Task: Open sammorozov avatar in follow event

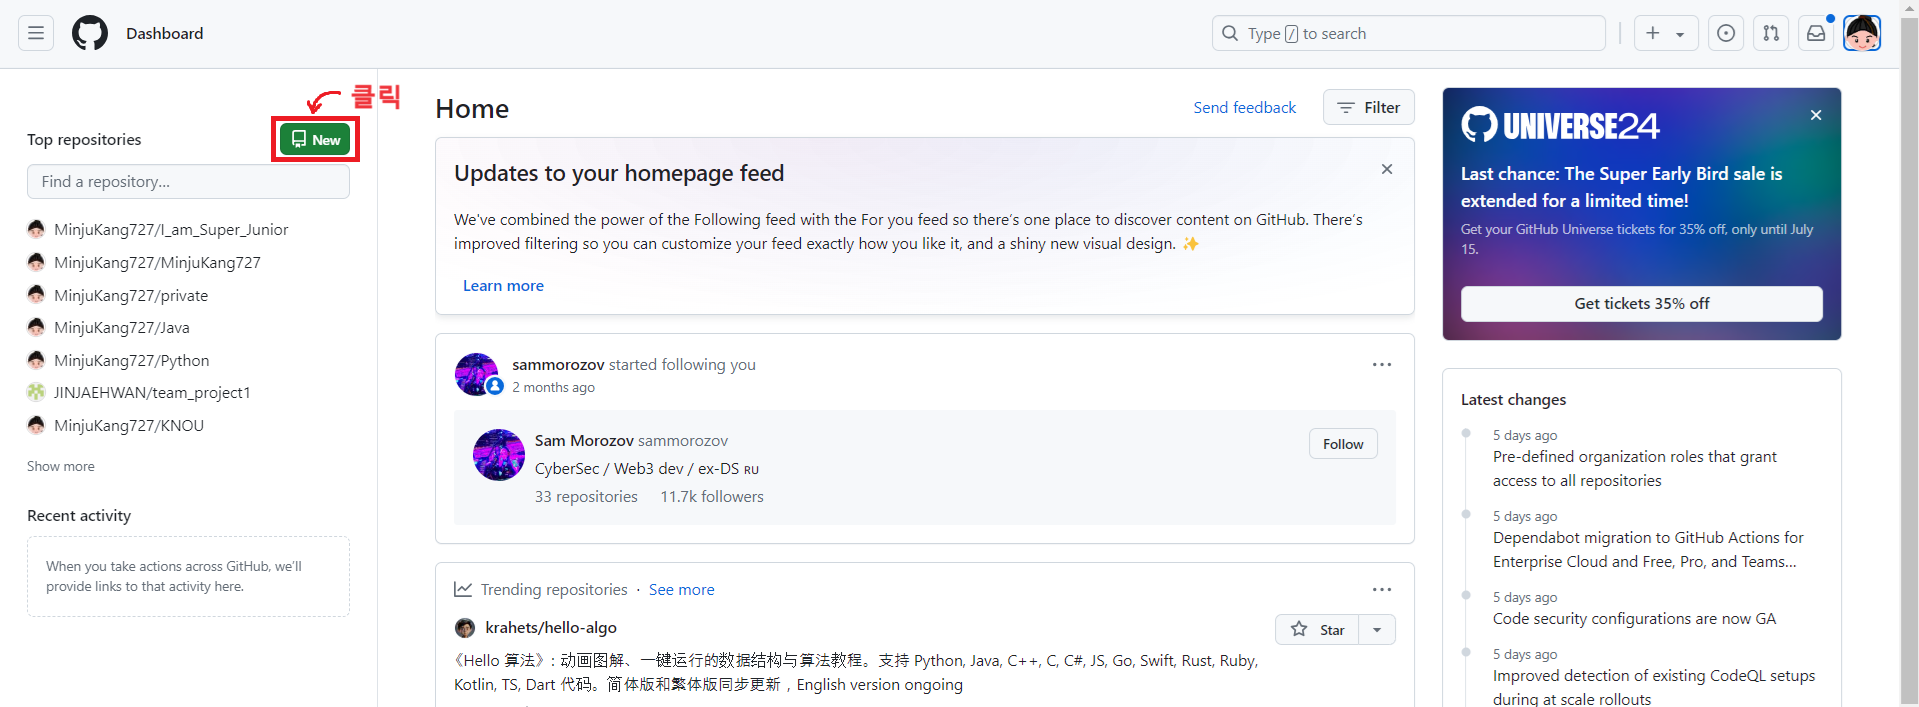Action: [477, 374]
